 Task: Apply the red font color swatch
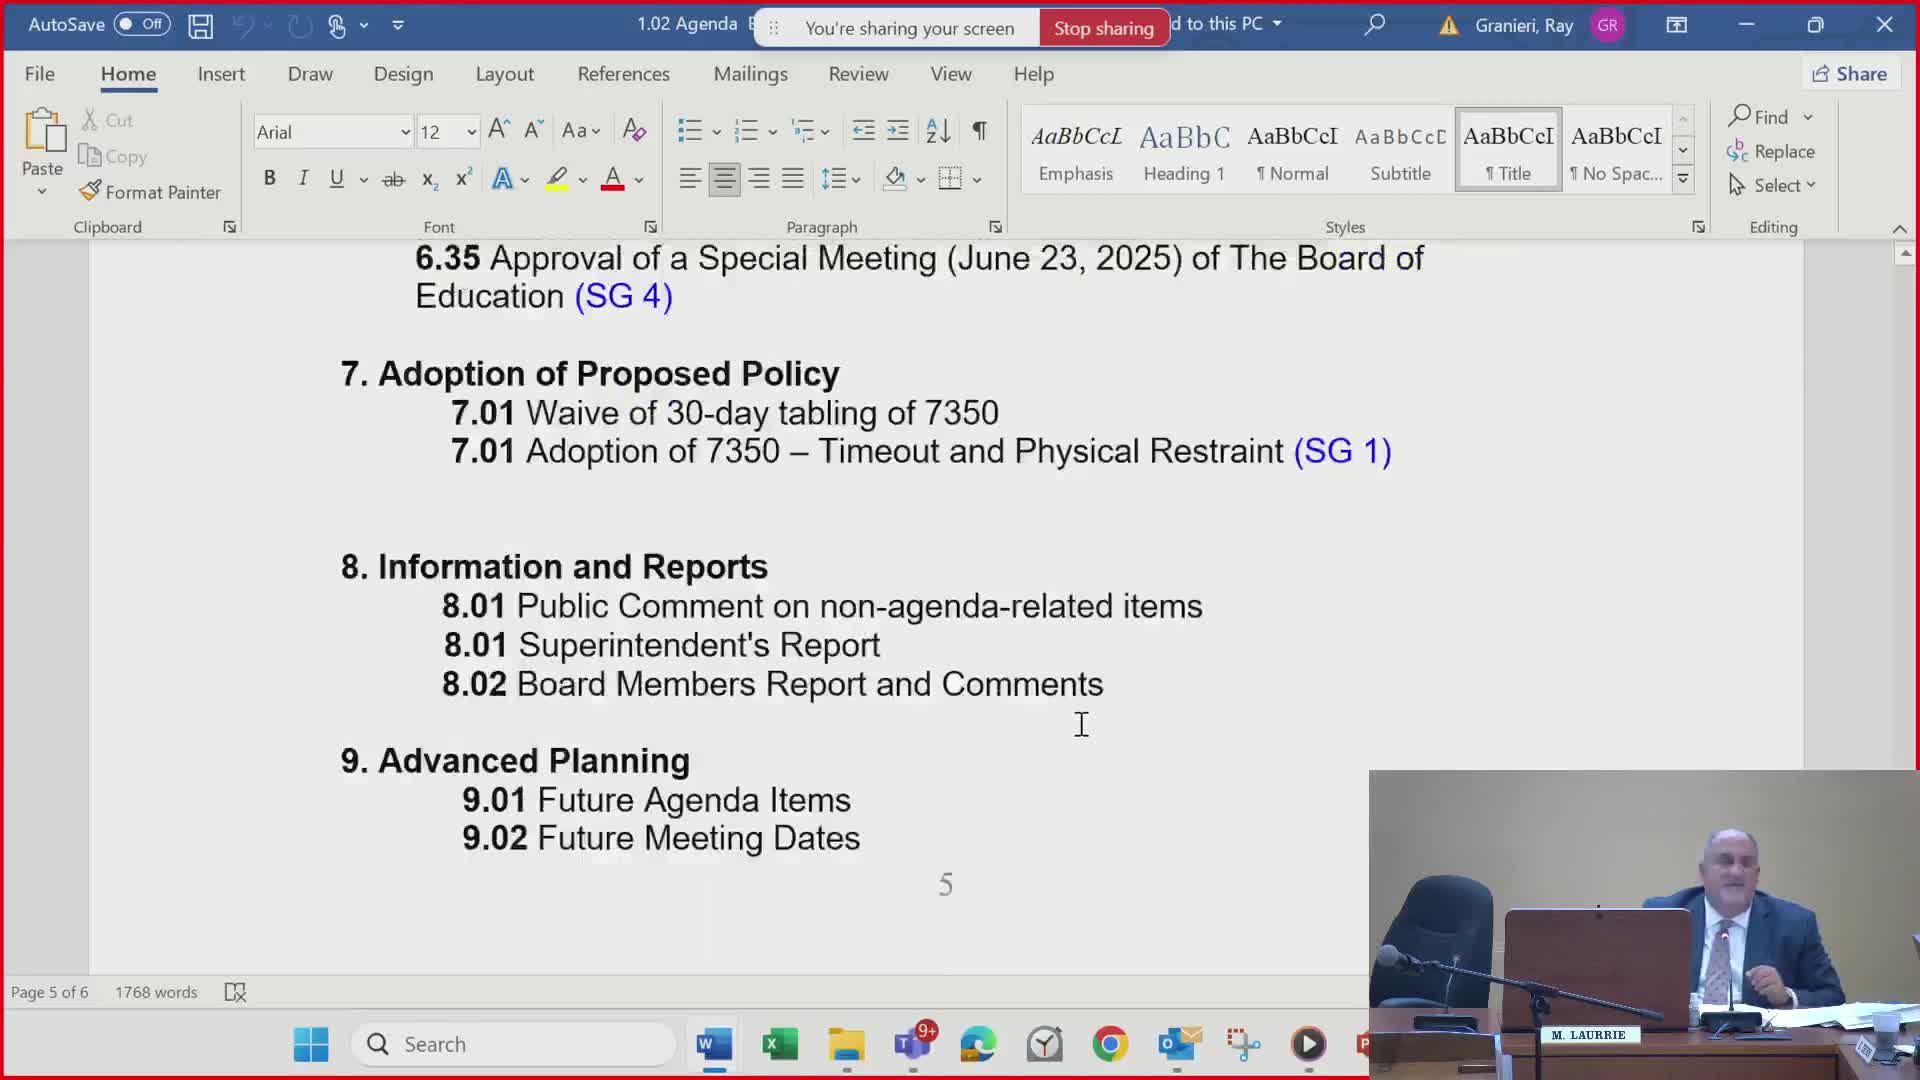[x=613, y=179]
